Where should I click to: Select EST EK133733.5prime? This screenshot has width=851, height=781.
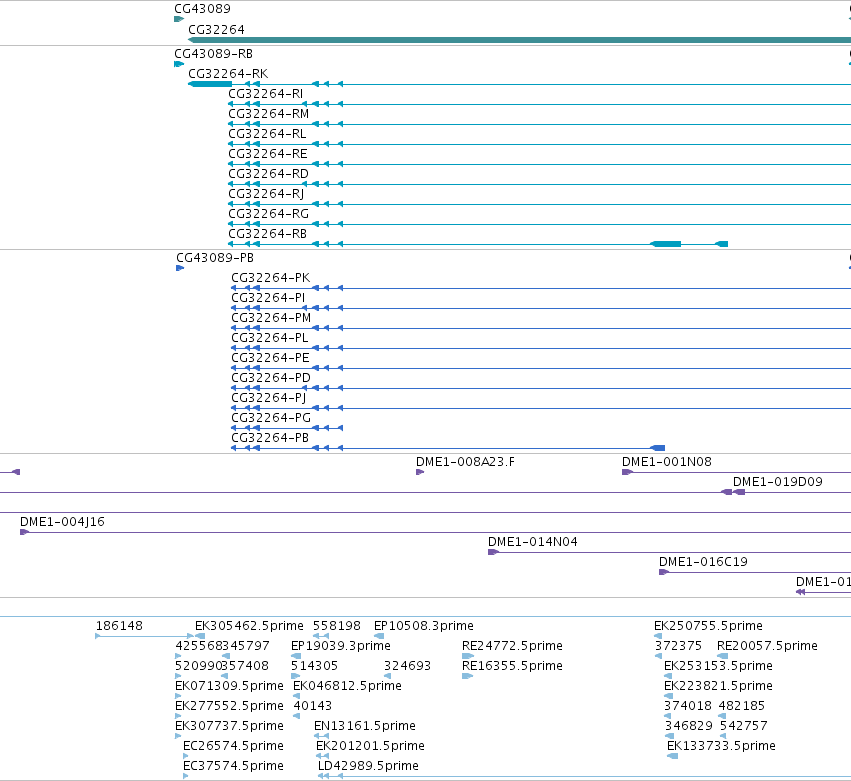(x=721, y=747)
